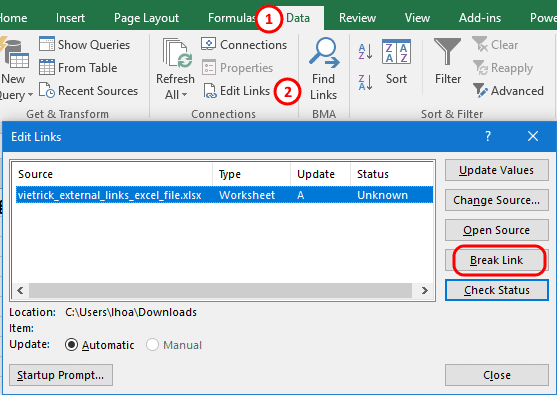Image resolution: width=557 pixels, height=395 pixels.
Task: Click the dialog Close button
Action: [497, 375]
